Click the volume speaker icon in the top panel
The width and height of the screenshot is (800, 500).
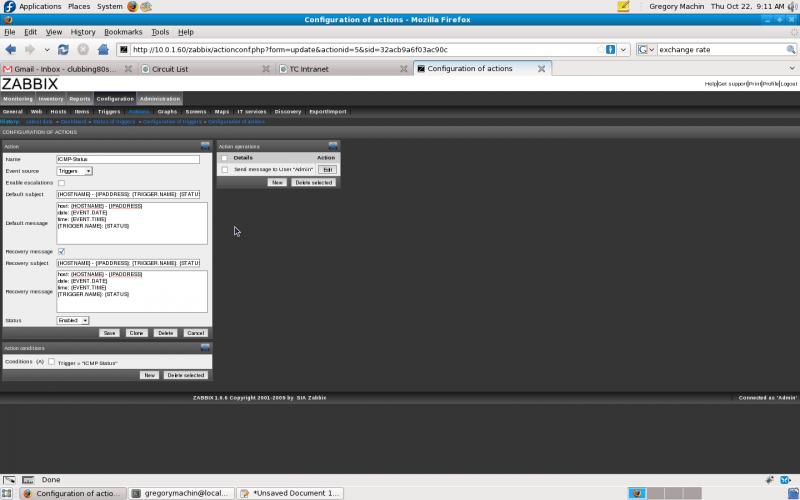[x=793, y=7]
